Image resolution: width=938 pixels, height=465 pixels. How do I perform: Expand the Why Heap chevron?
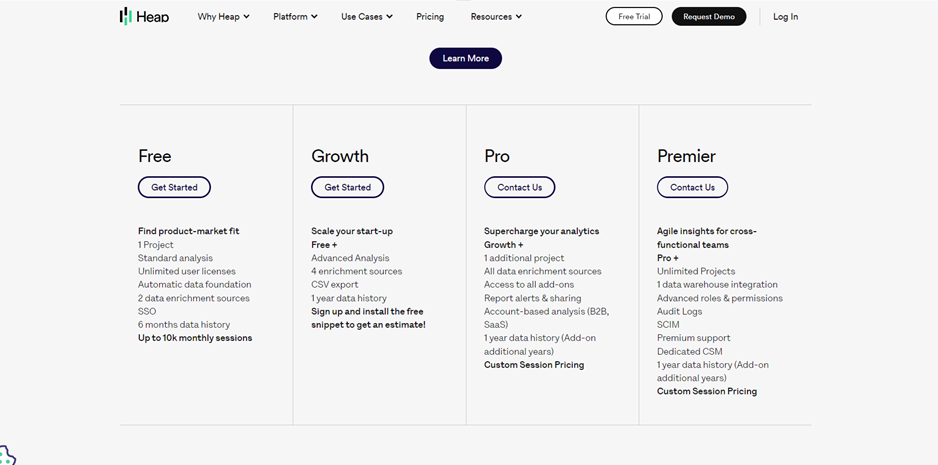(x=246, y=17)
